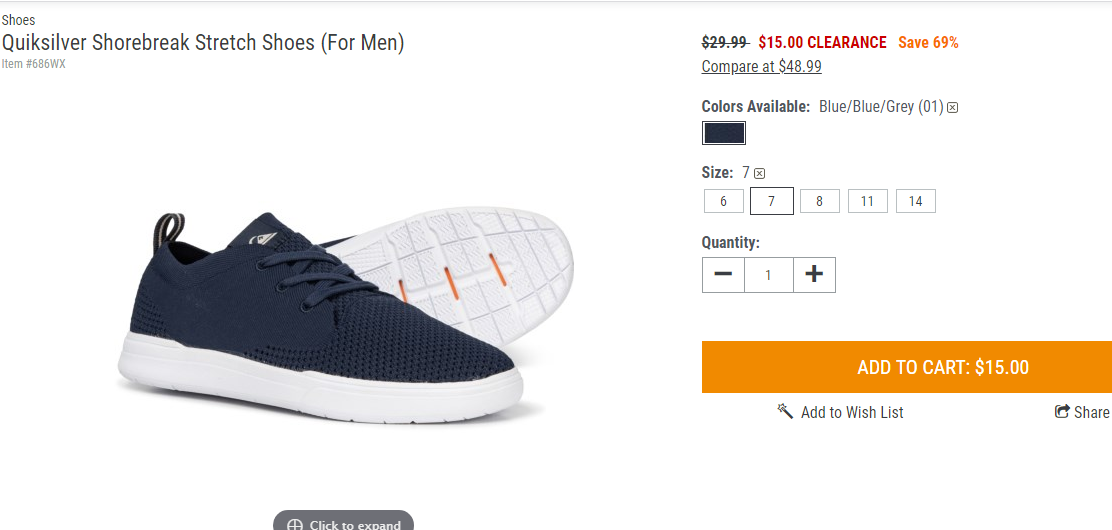Select size 8
The image size is (1112, 530).
(x=820, y=201)
